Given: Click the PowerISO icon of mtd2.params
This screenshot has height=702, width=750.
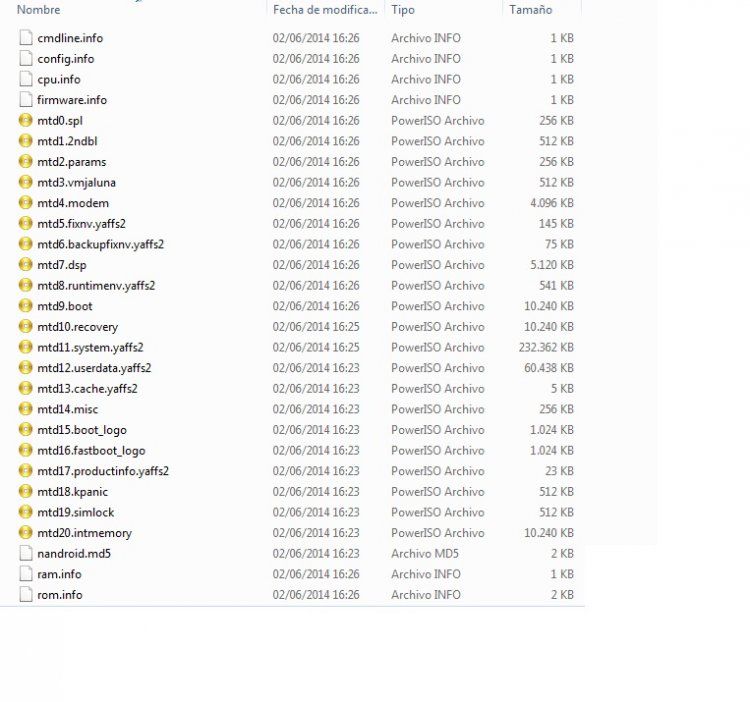Looking at the screenshot, I should [x=25, y=161].
